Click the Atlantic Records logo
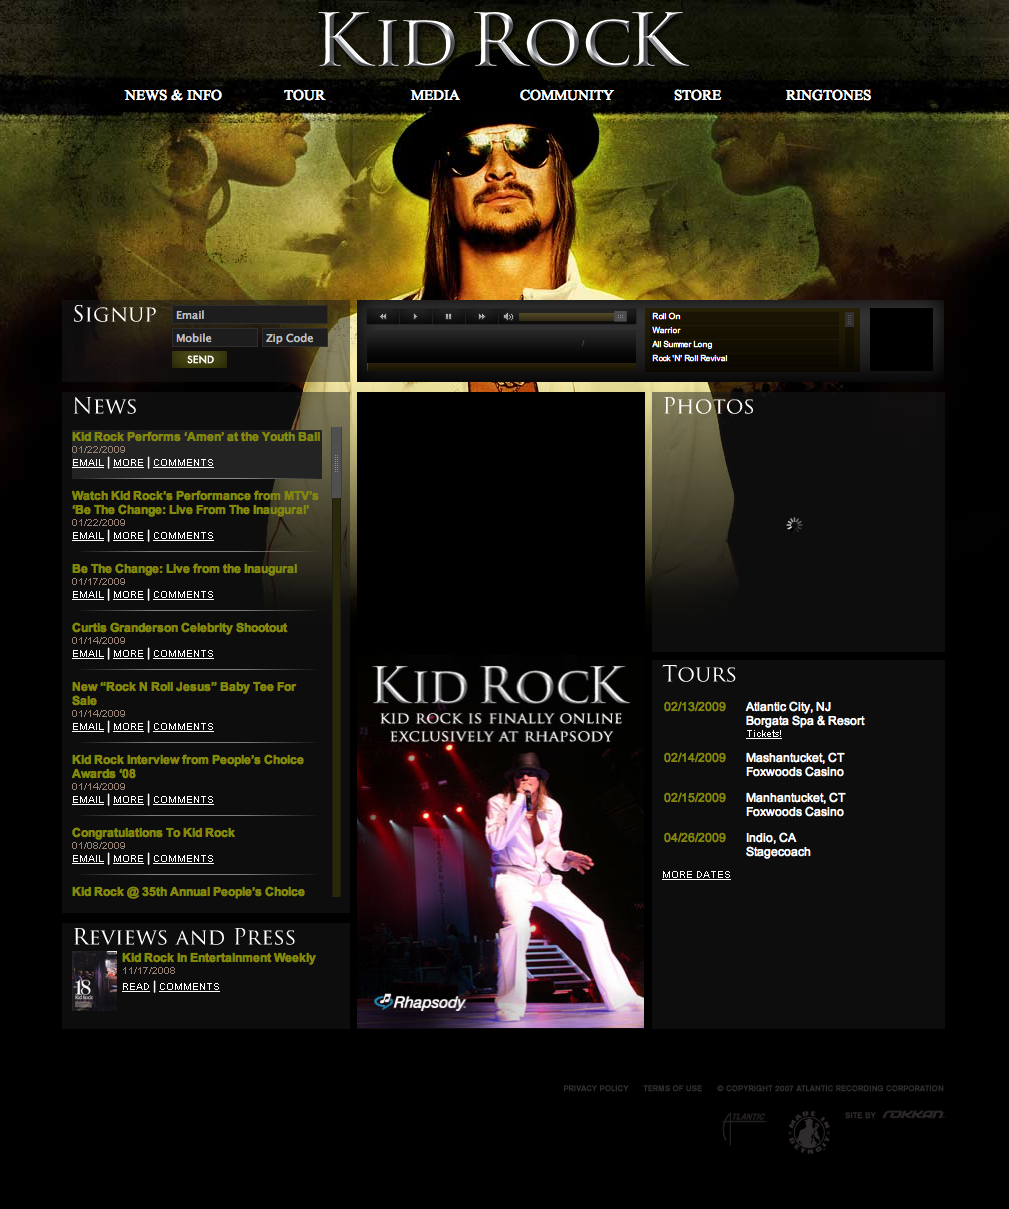 coord(744,1128)
